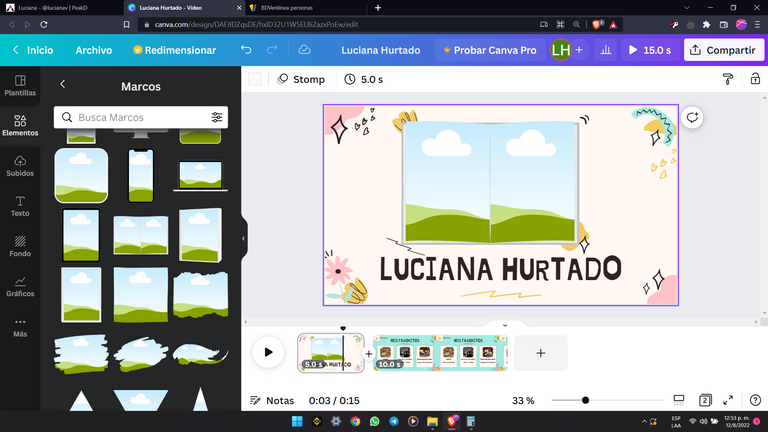Click the copy style paint roller icon

[x=728, y=79]
